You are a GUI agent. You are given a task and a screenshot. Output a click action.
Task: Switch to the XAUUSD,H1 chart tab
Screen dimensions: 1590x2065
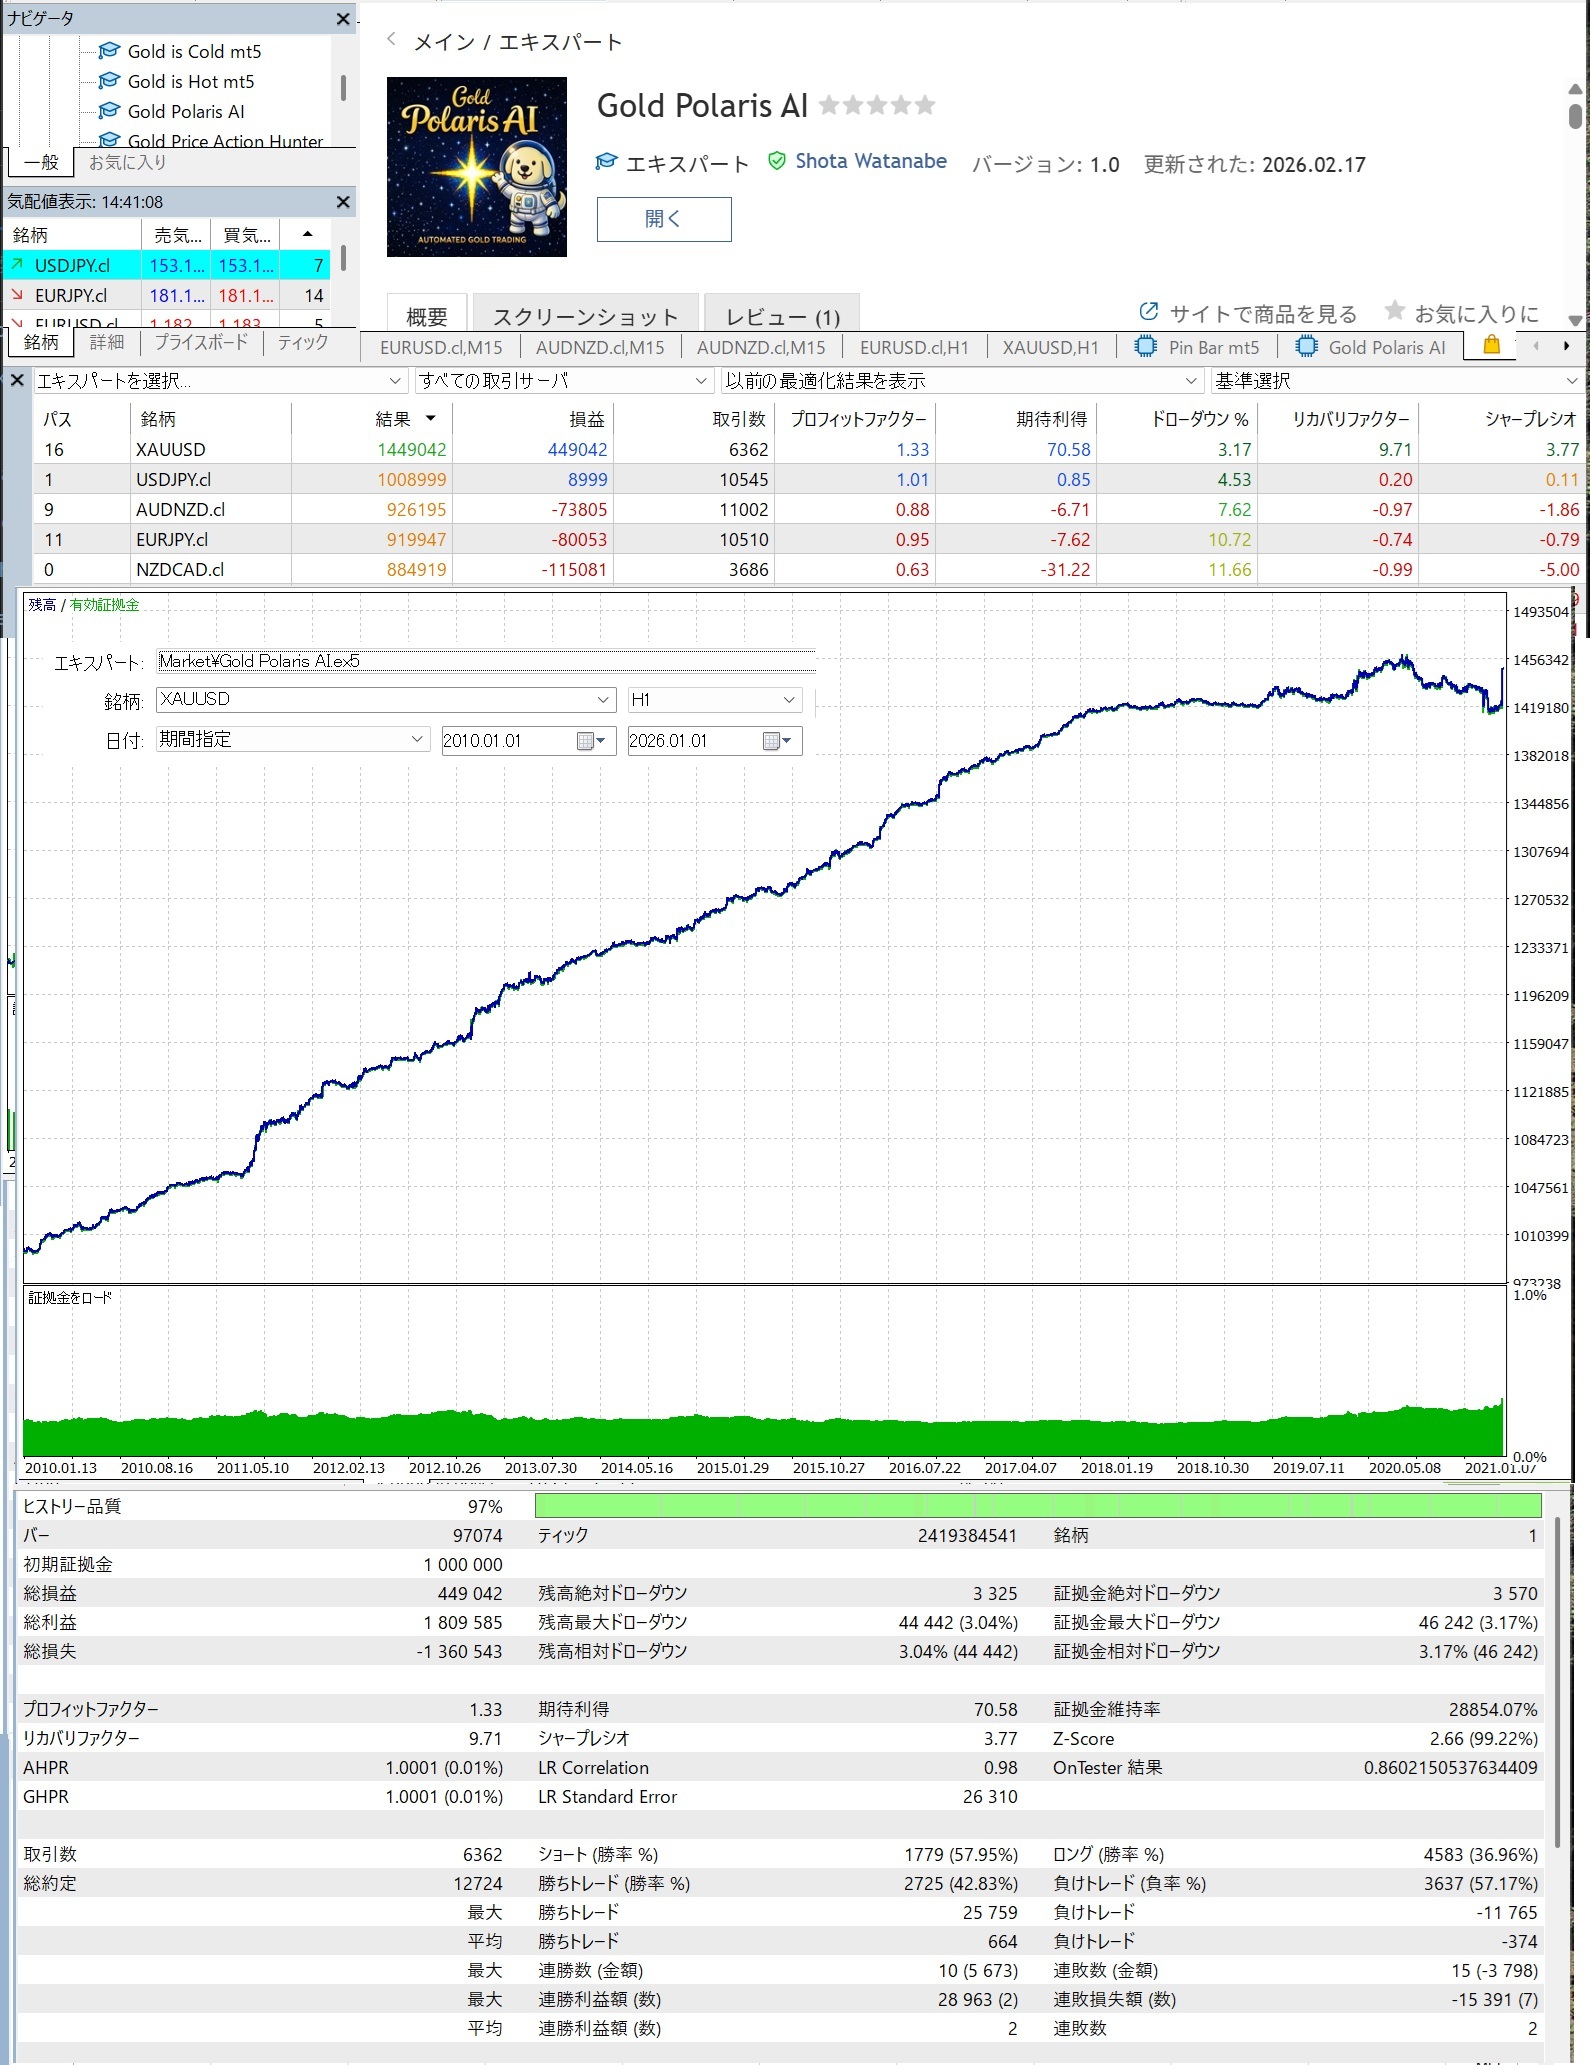coord(1050,347)
